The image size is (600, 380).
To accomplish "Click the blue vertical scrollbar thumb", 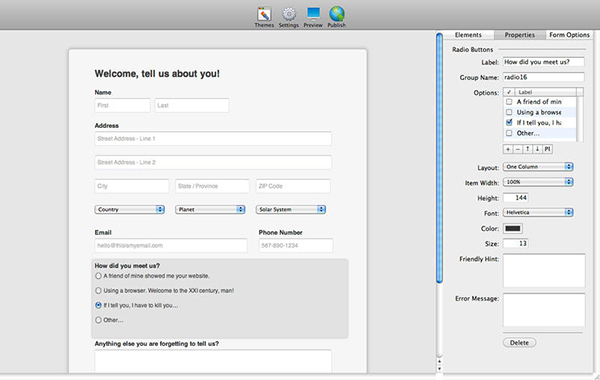I will [439, 158].
